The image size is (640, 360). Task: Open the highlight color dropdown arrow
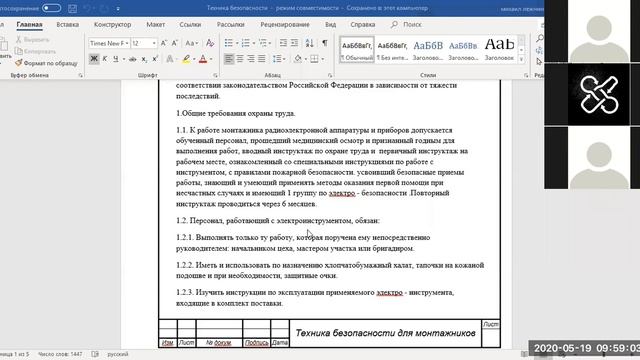point(194,59)
